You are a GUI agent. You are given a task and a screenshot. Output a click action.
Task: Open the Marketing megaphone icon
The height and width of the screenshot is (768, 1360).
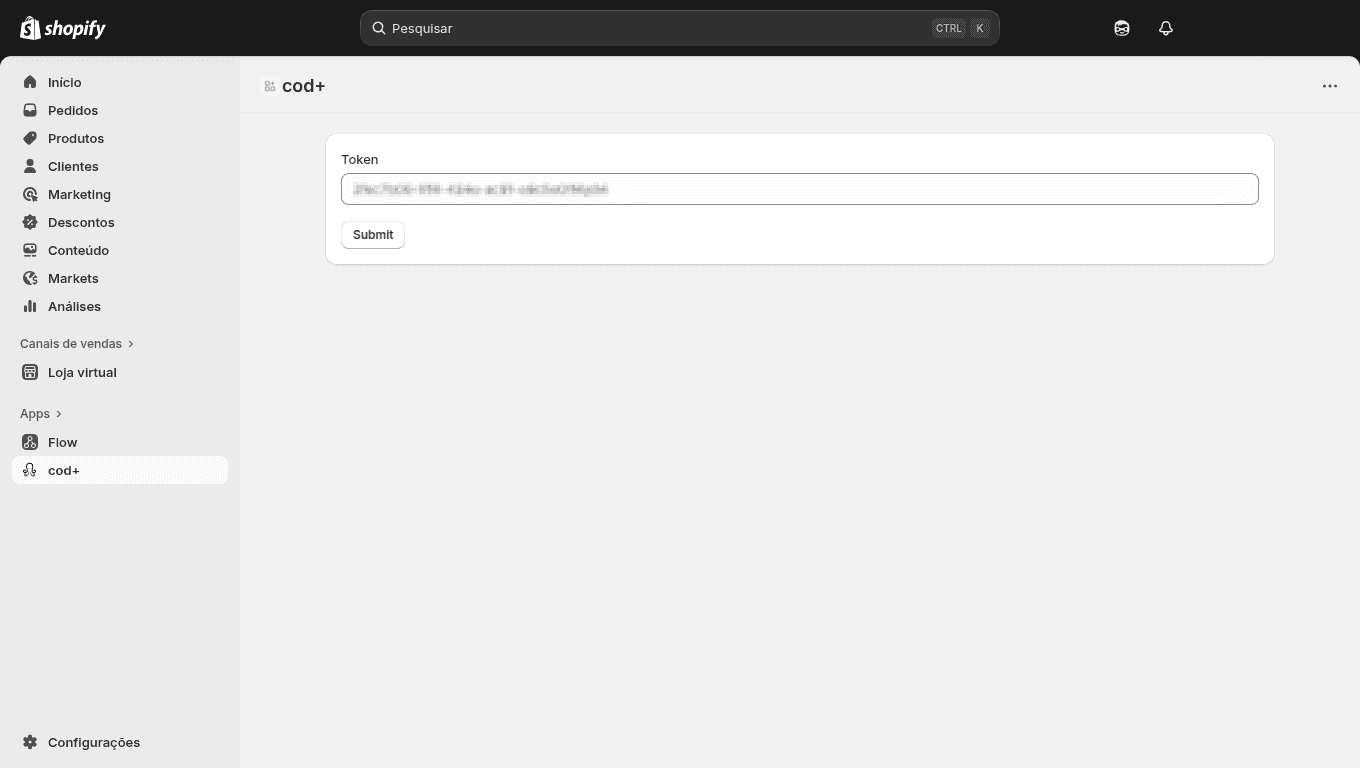pos(30,194)
